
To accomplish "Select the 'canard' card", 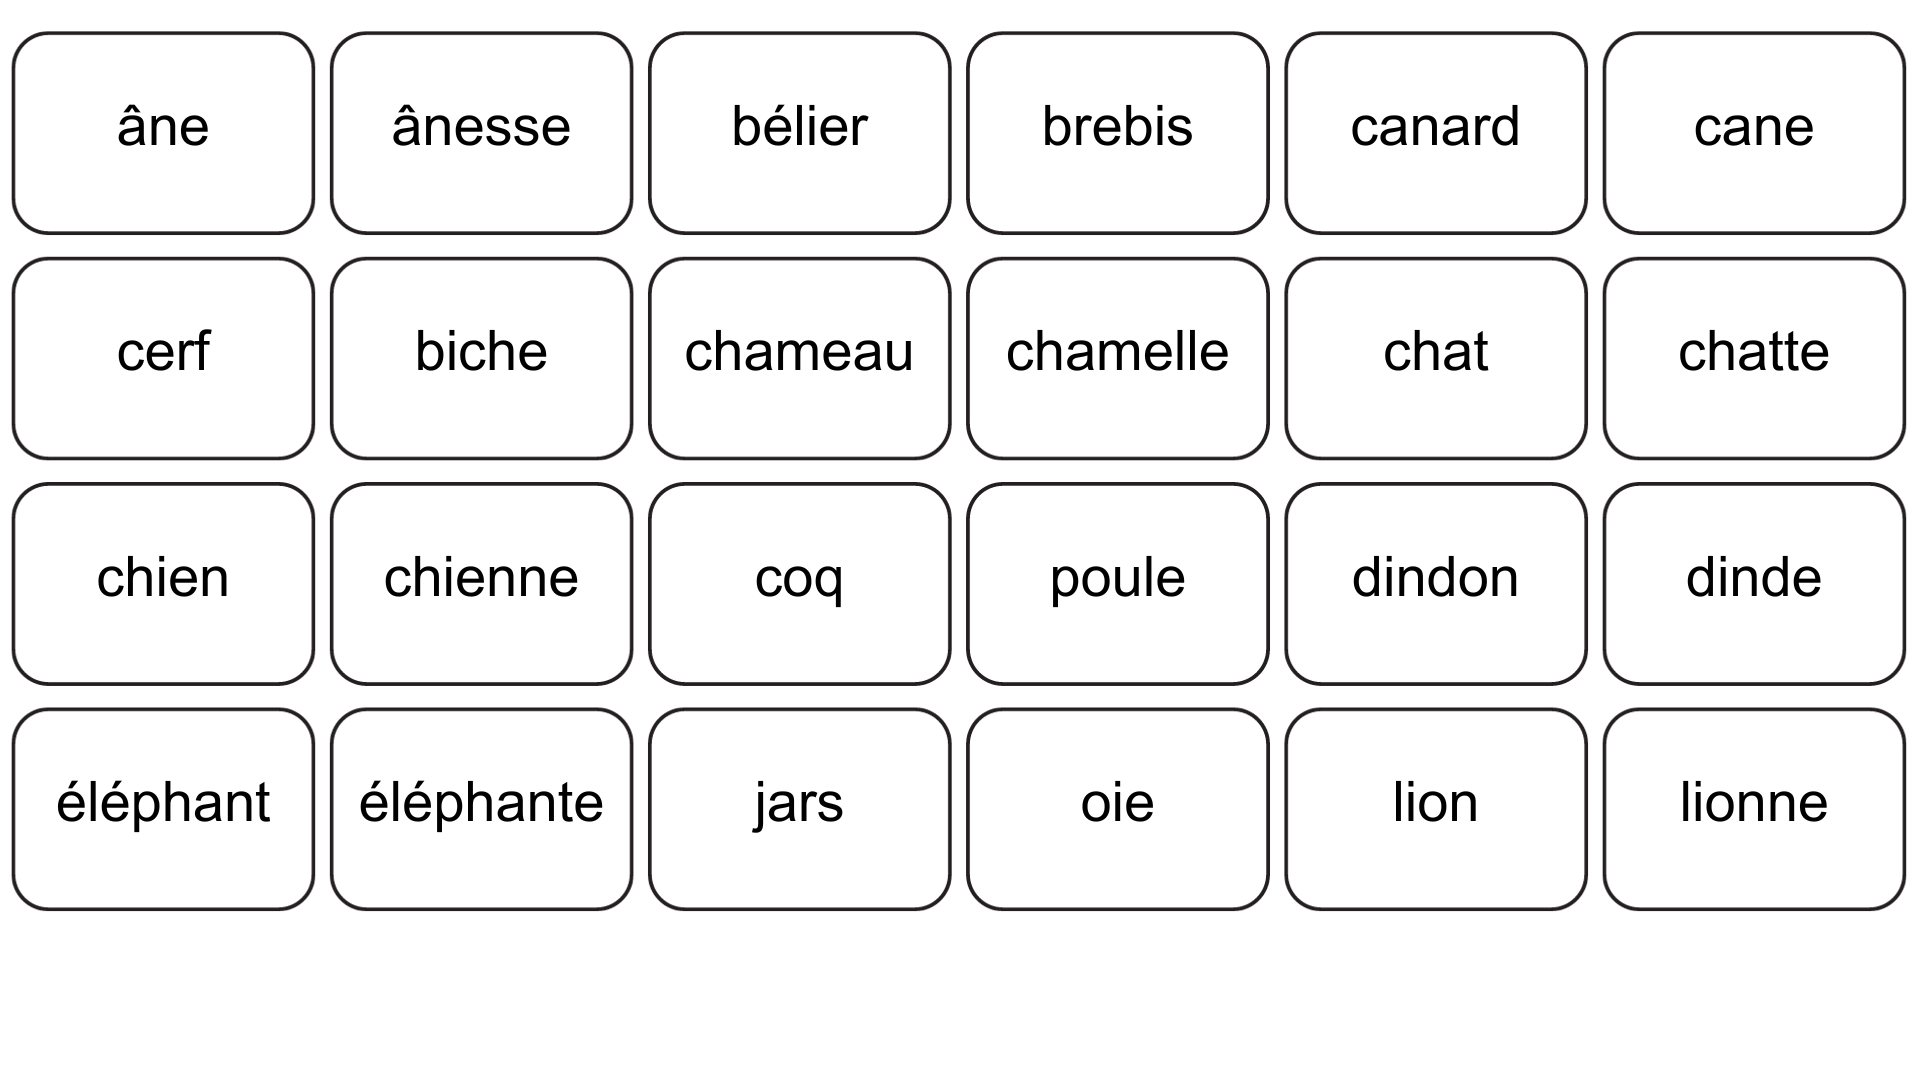I will click(1435, 133).
